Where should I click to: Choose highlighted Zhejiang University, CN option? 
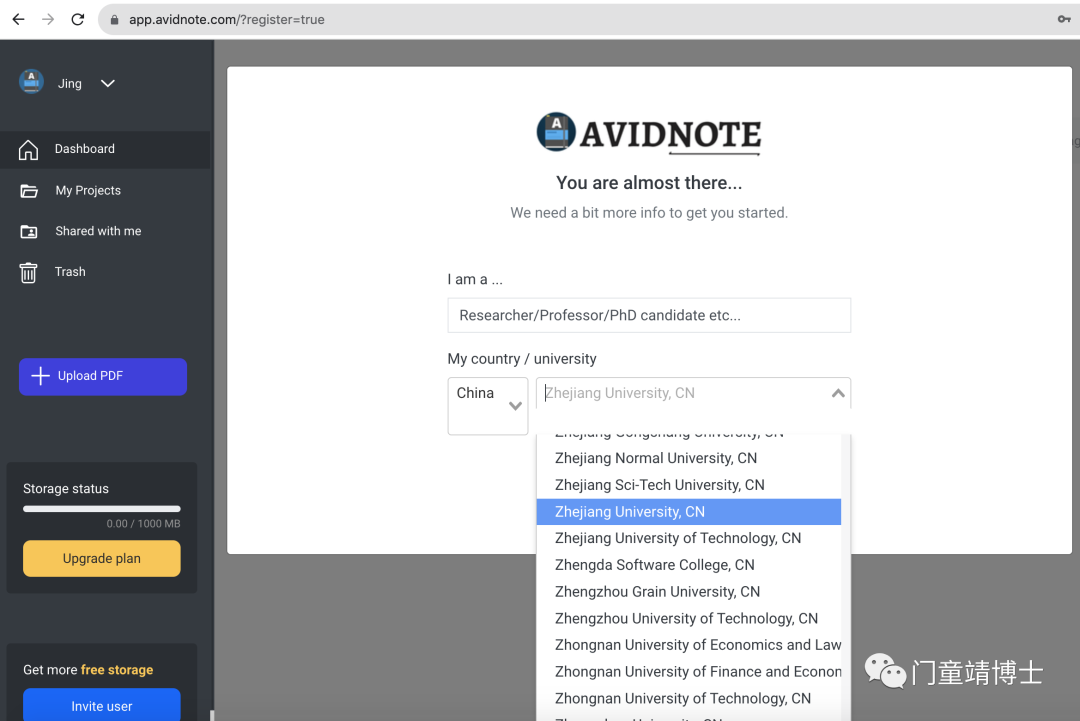coord(689,512)
